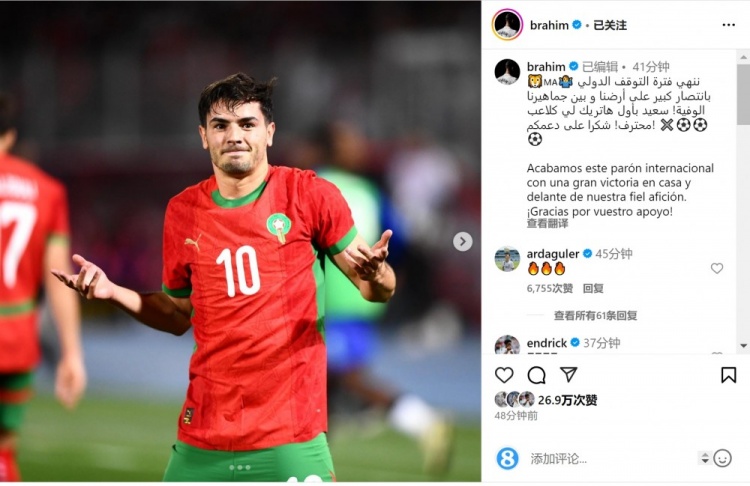Toggle the 已关注 following button

(x=610, y=25)
